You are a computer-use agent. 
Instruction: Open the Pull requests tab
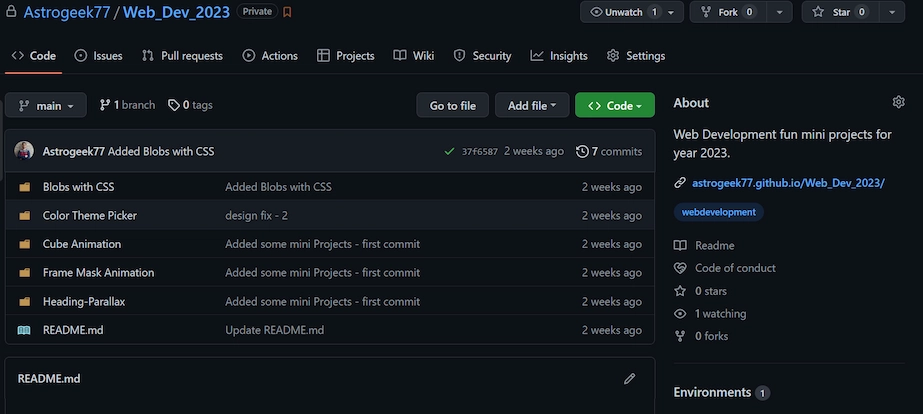tap(182, 56)
